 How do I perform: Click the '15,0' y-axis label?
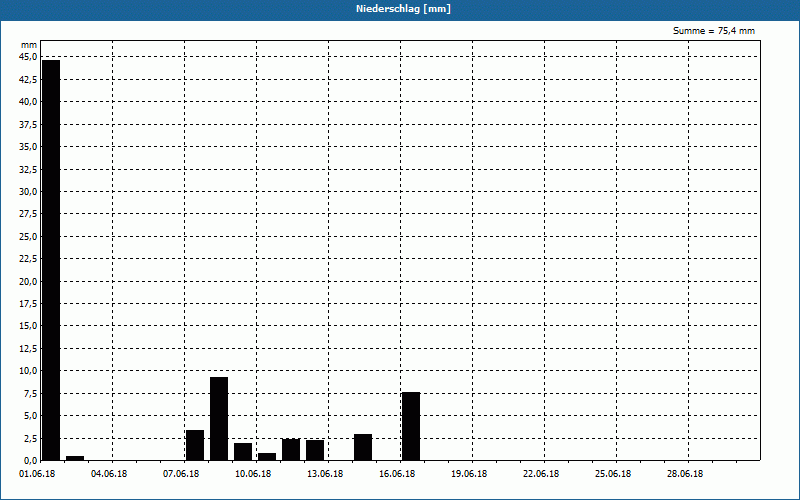(x=28, y=326)
